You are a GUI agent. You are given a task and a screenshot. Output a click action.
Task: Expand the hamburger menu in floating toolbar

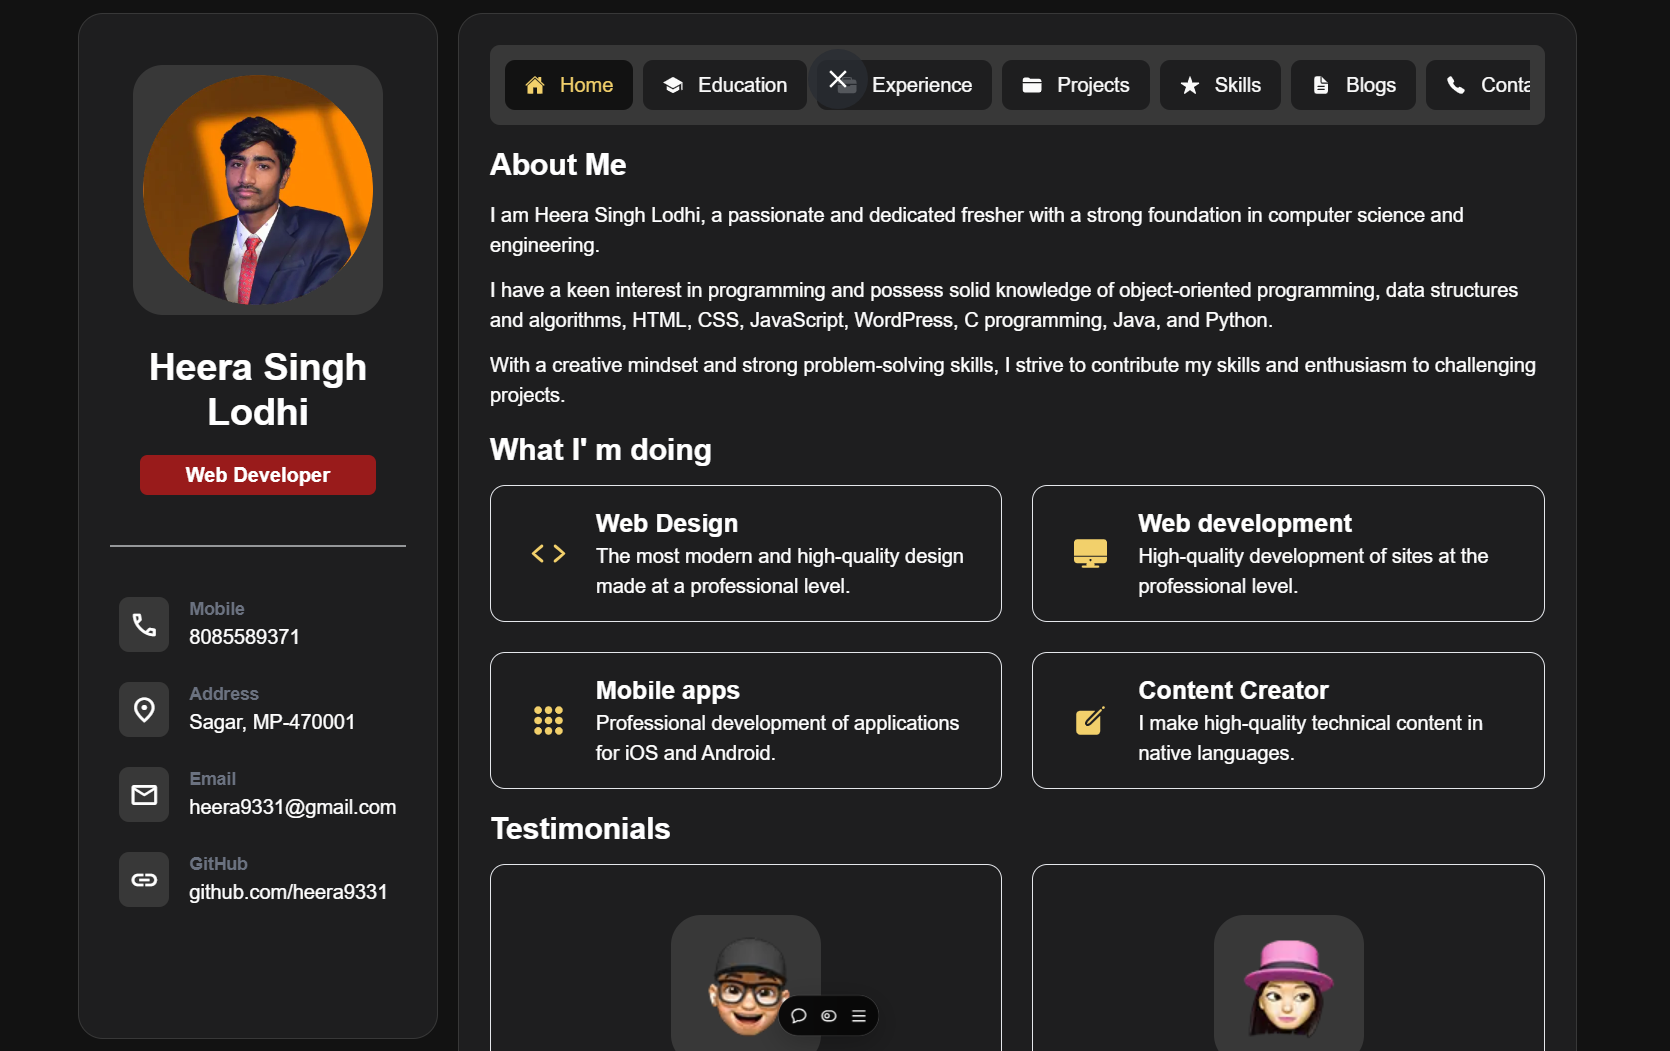pos(859,1016)
